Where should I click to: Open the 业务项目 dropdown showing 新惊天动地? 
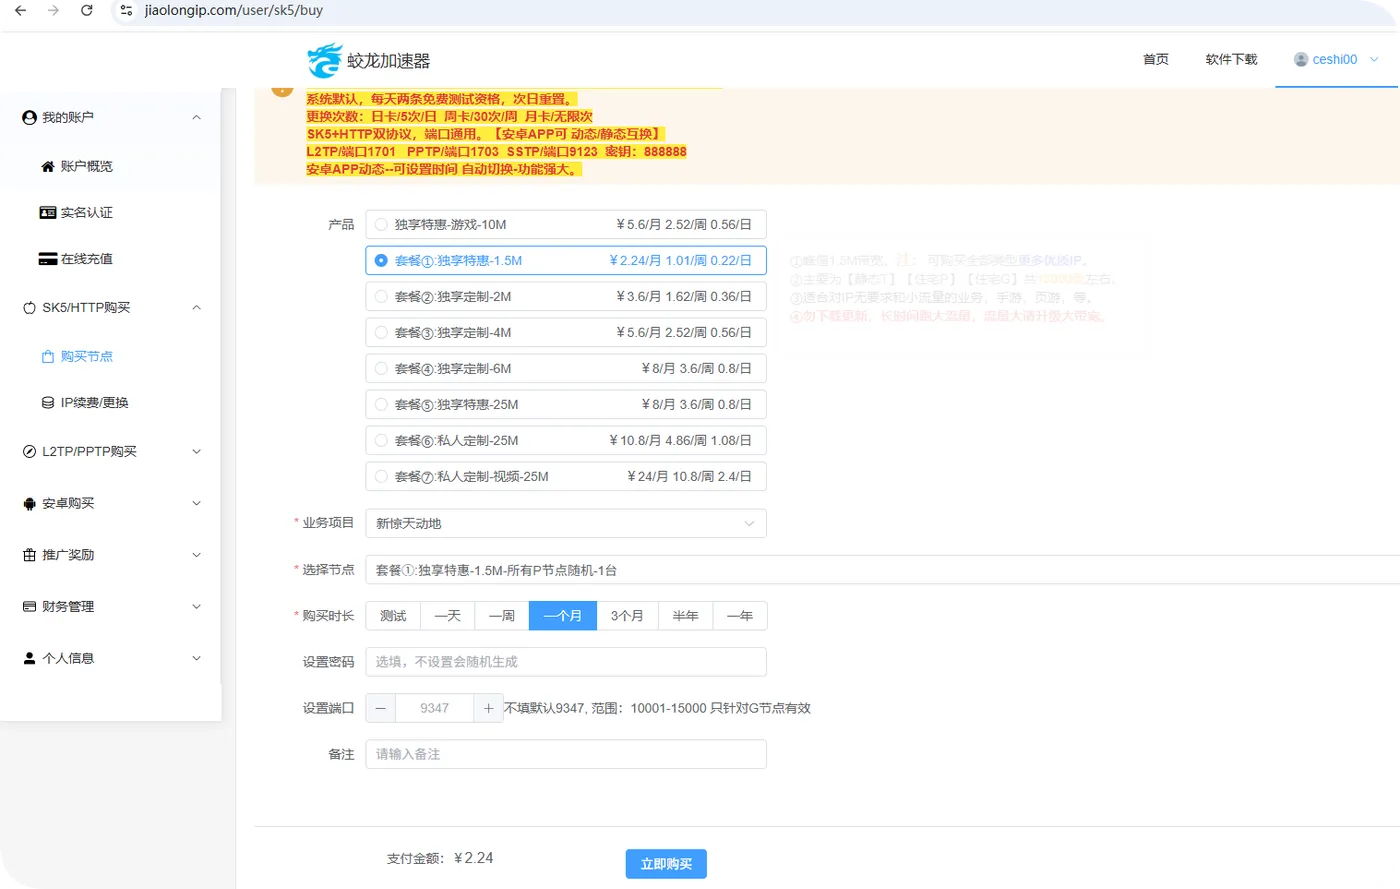[566, 524]
